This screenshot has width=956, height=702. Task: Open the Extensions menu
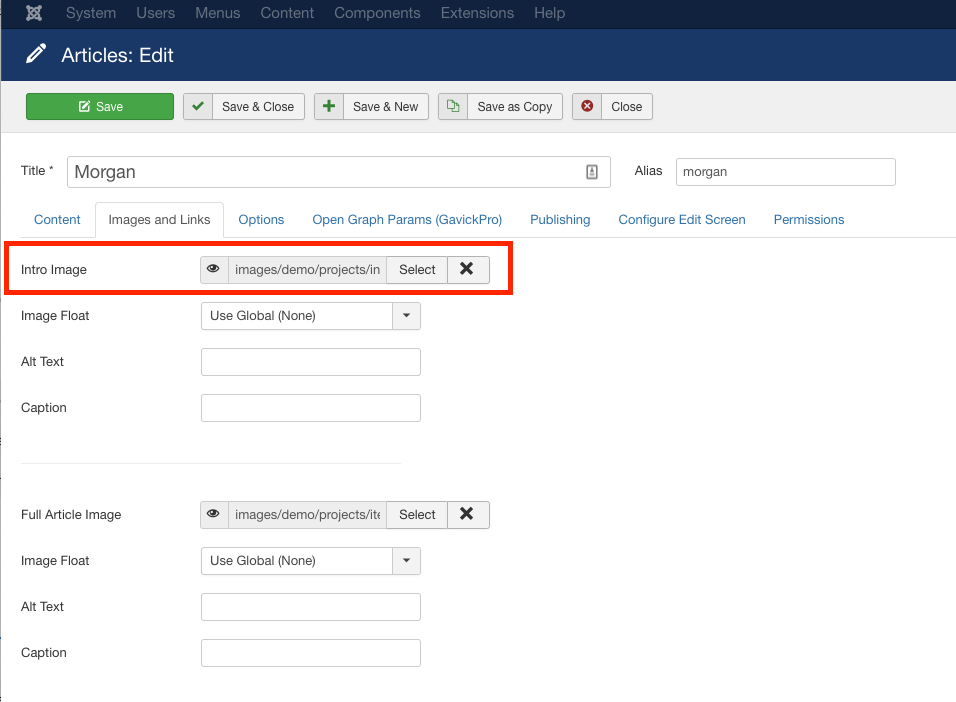point(477,13)
